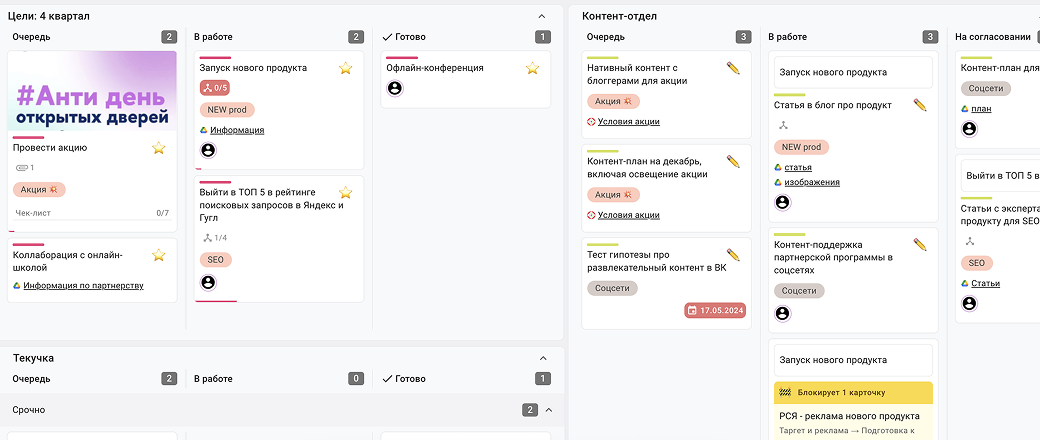Screen dimensions: 1040x440
Task: Click pencil icon on Нативный контент card
Action: tap(733, 68)
